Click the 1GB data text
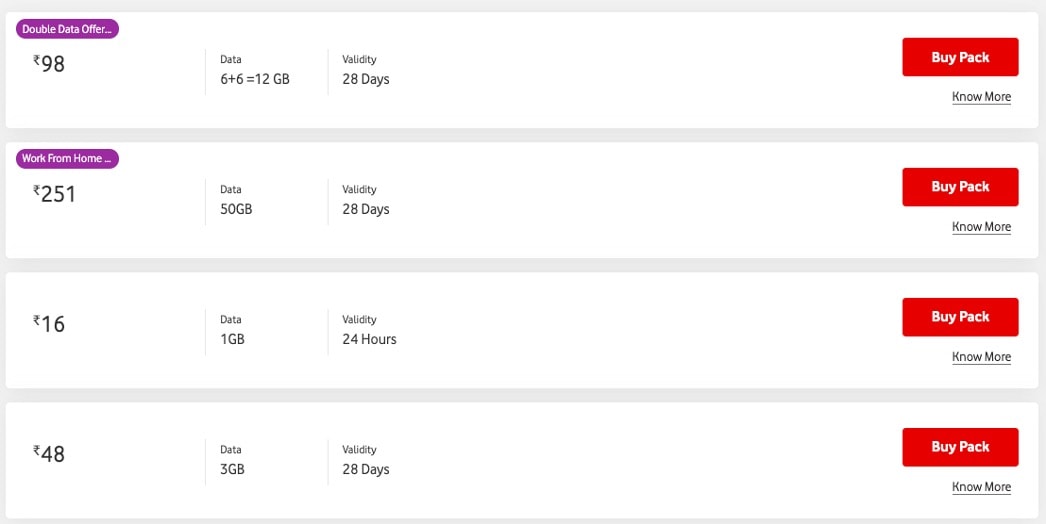 tap(232, 340)
